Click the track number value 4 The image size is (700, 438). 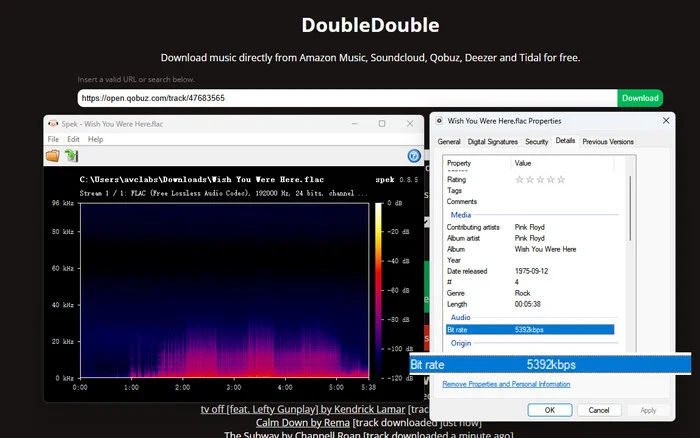coord(517,282)
